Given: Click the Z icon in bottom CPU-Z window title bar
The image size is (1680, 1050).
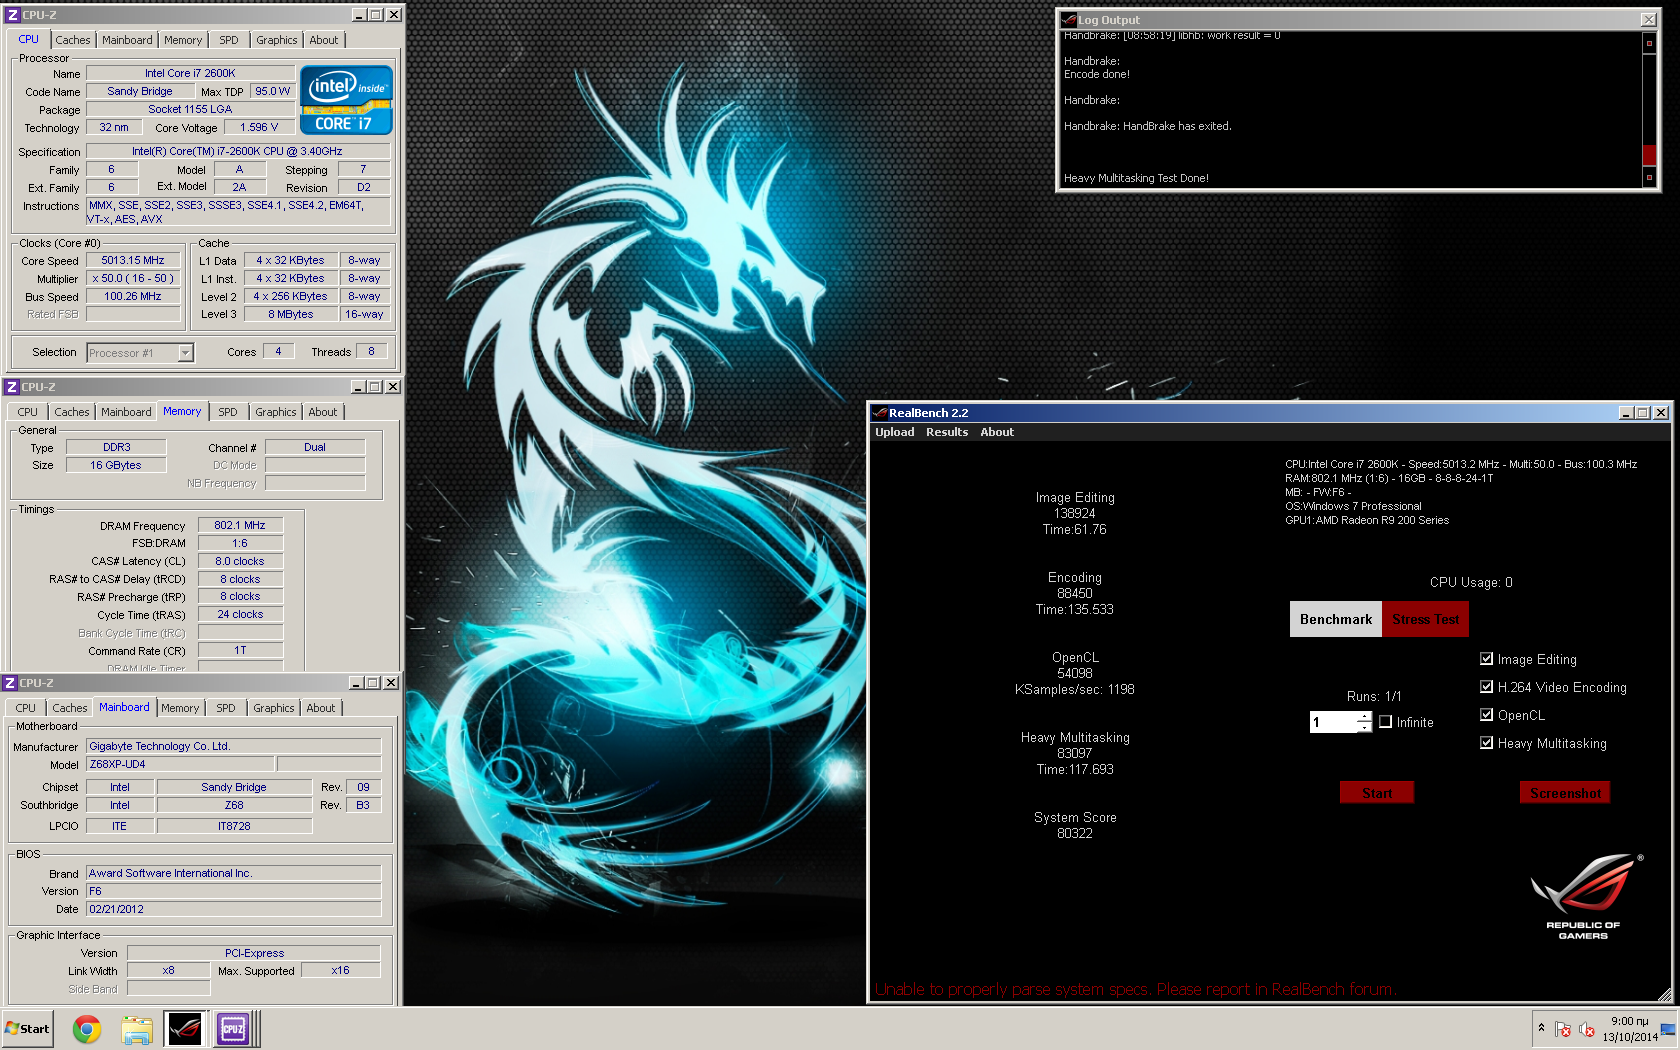Looking at the screenshot, I should (10, 683).
